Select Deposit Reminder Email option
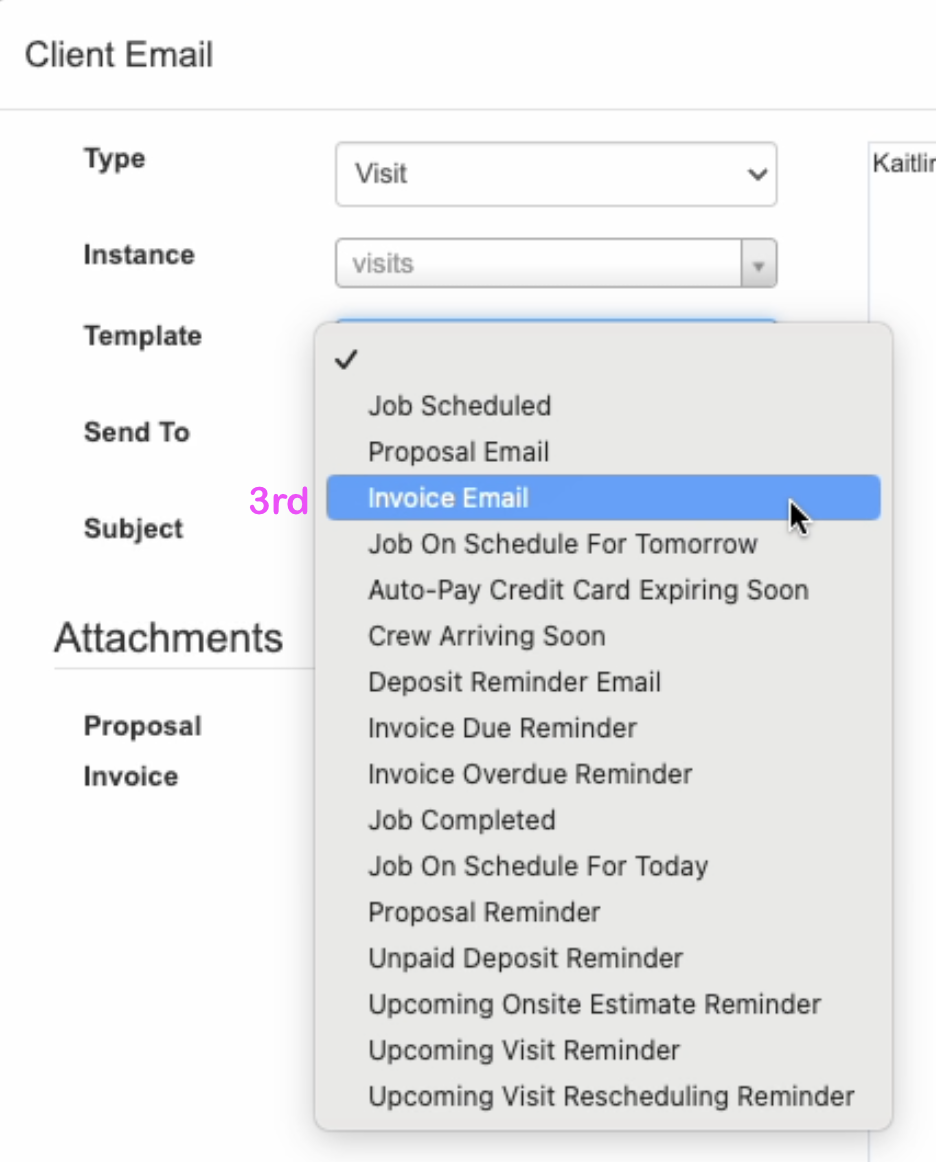936x1162 pixels. point(514,682)
